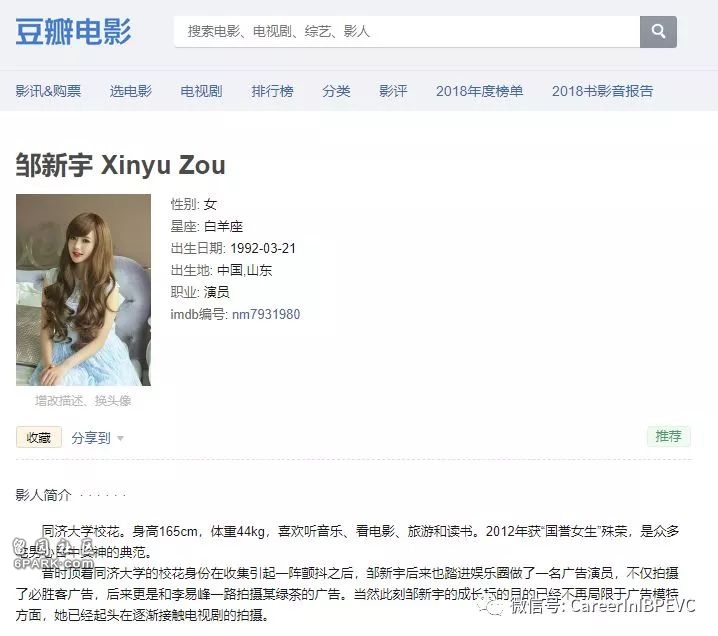Click the 影人简介 section heading
718x636 pixels.
tap(44, 495)
